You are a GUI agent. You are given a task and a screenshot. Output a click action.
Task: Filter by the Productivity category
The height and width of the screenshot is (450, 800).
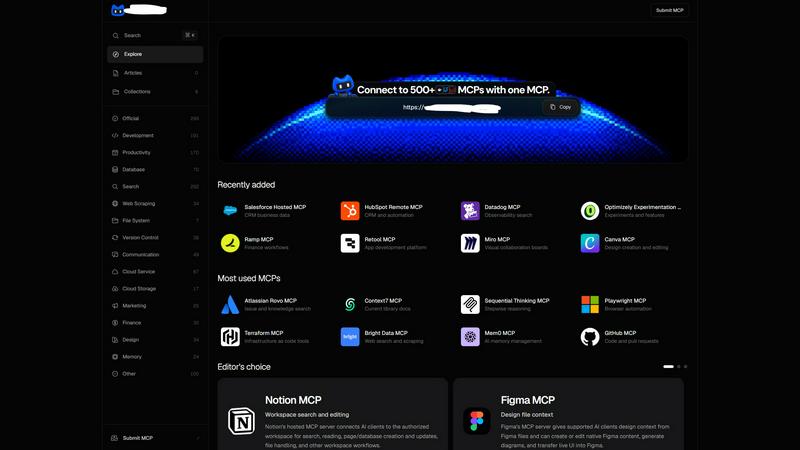tap(155, 153)
